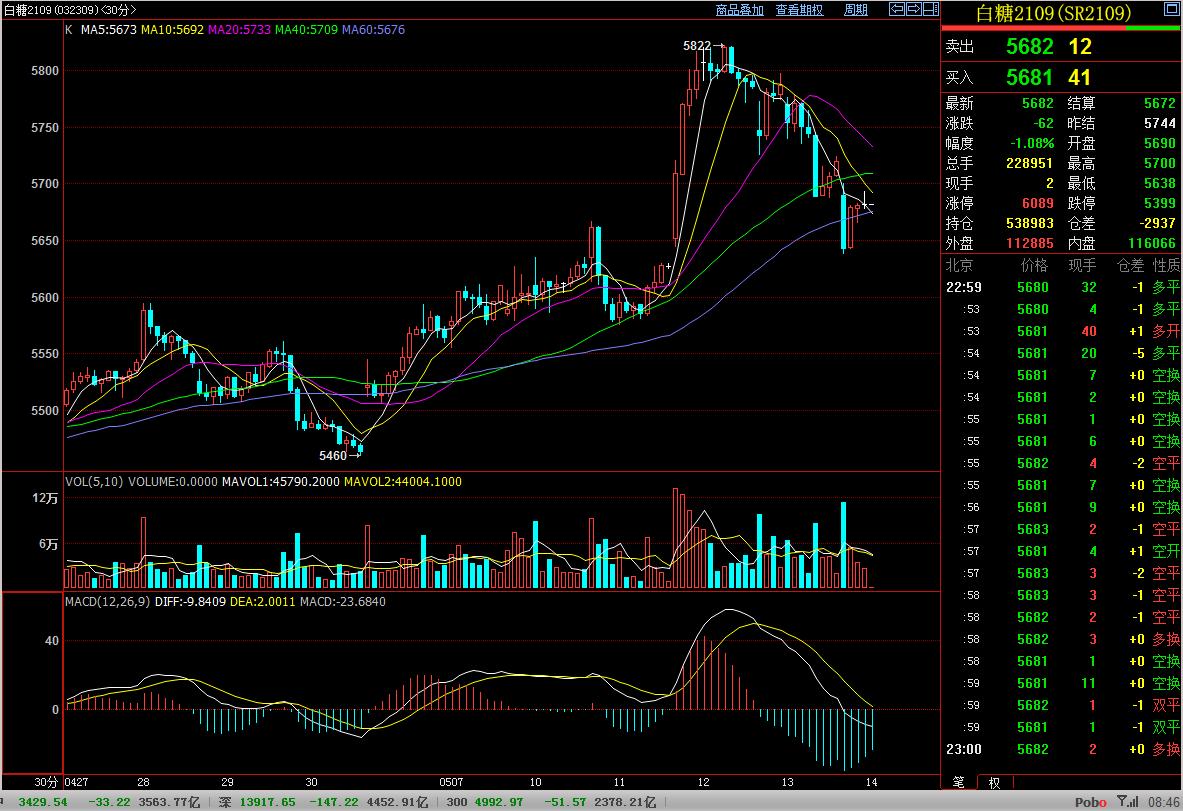
Task: Click the 最高 value 5700
Action: pyautogui.click(x=1160, y=163)
